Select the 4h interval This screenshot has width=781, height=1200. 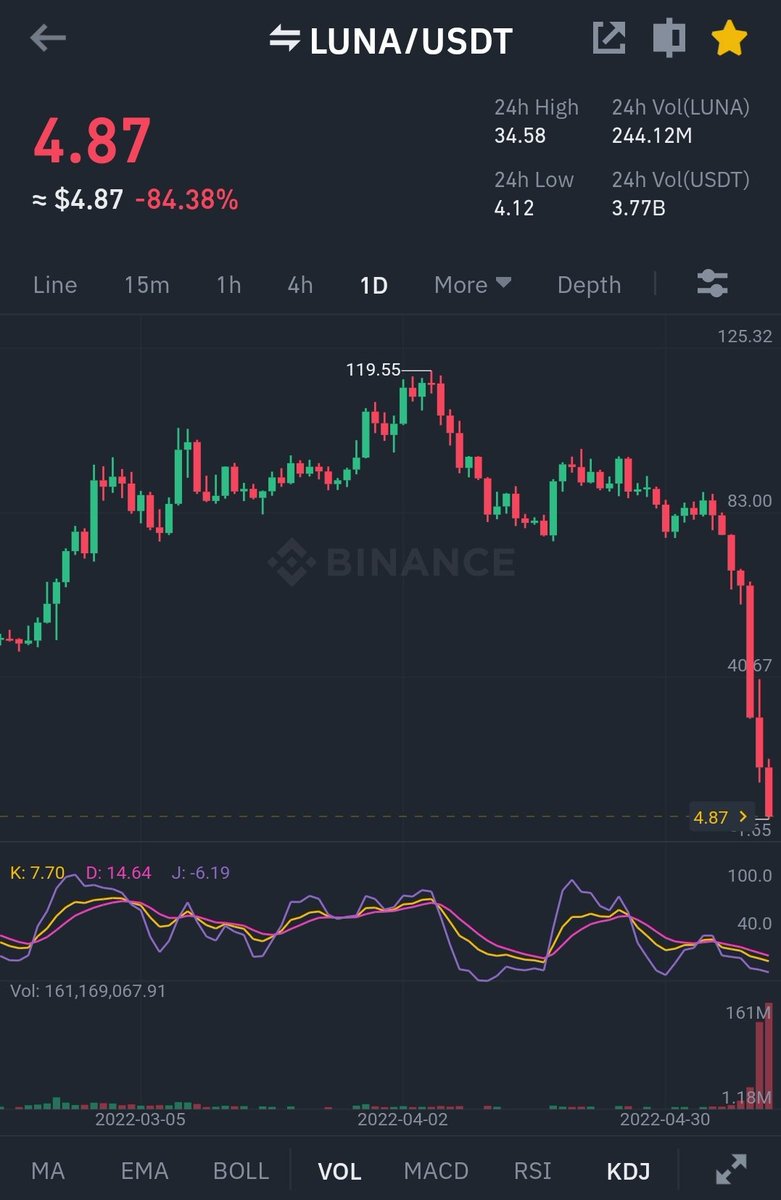pos(300,285)
